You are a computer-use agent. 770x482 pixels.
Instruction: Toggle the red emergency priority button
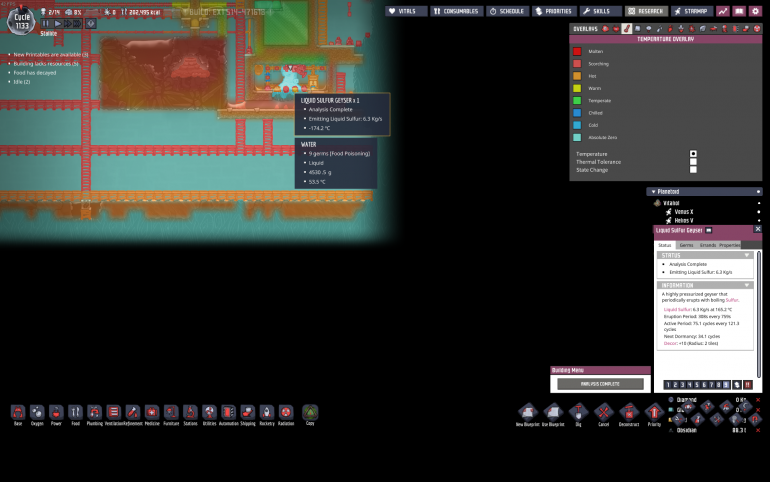748,385
